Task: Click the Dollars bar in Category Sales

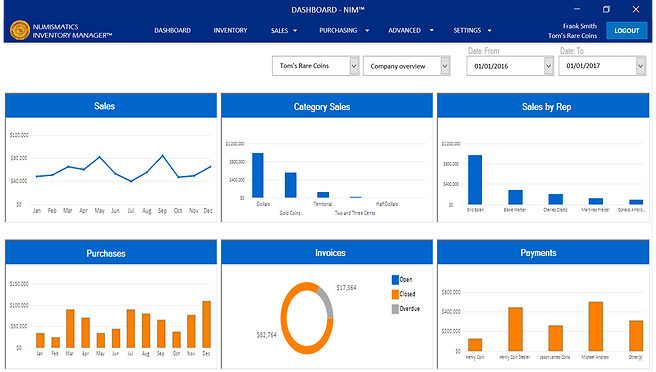Action: point(258,175)
